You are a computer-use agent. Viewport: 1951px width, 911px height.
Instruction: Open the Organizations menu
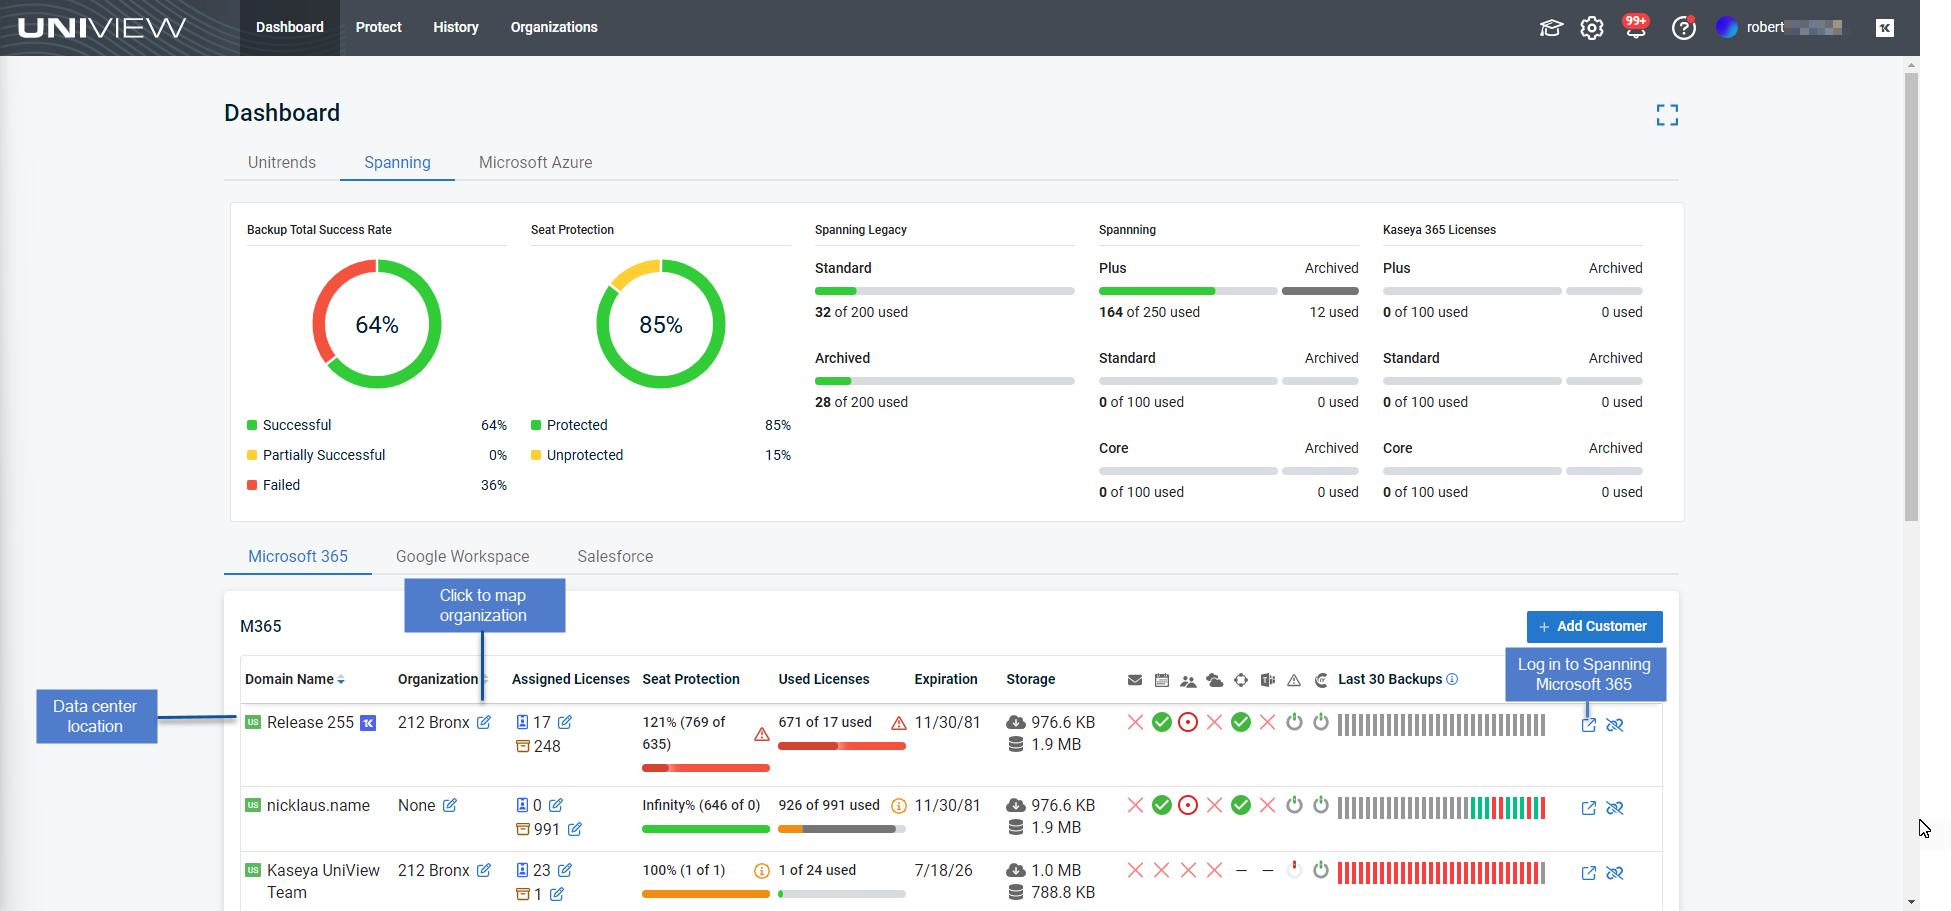pos(554,27)
